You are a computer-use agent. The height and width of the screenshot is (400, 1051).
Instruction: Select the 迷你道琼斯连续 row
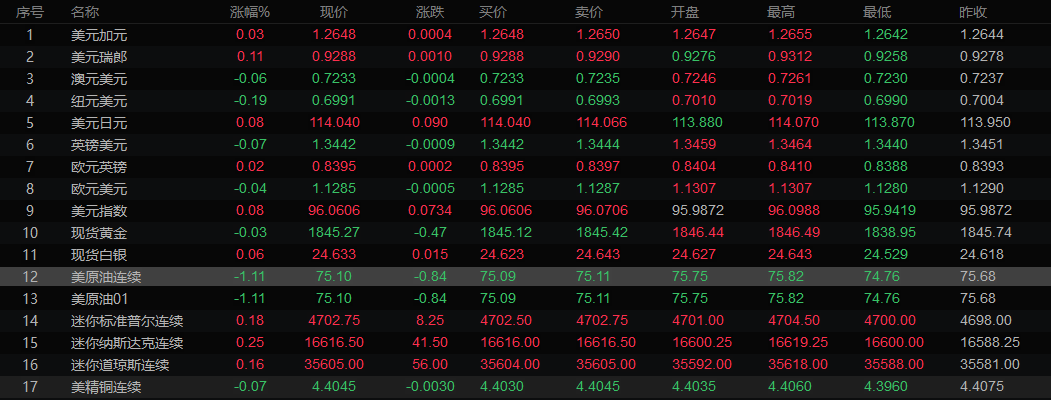pyautogui.click(x=120, y=365)
